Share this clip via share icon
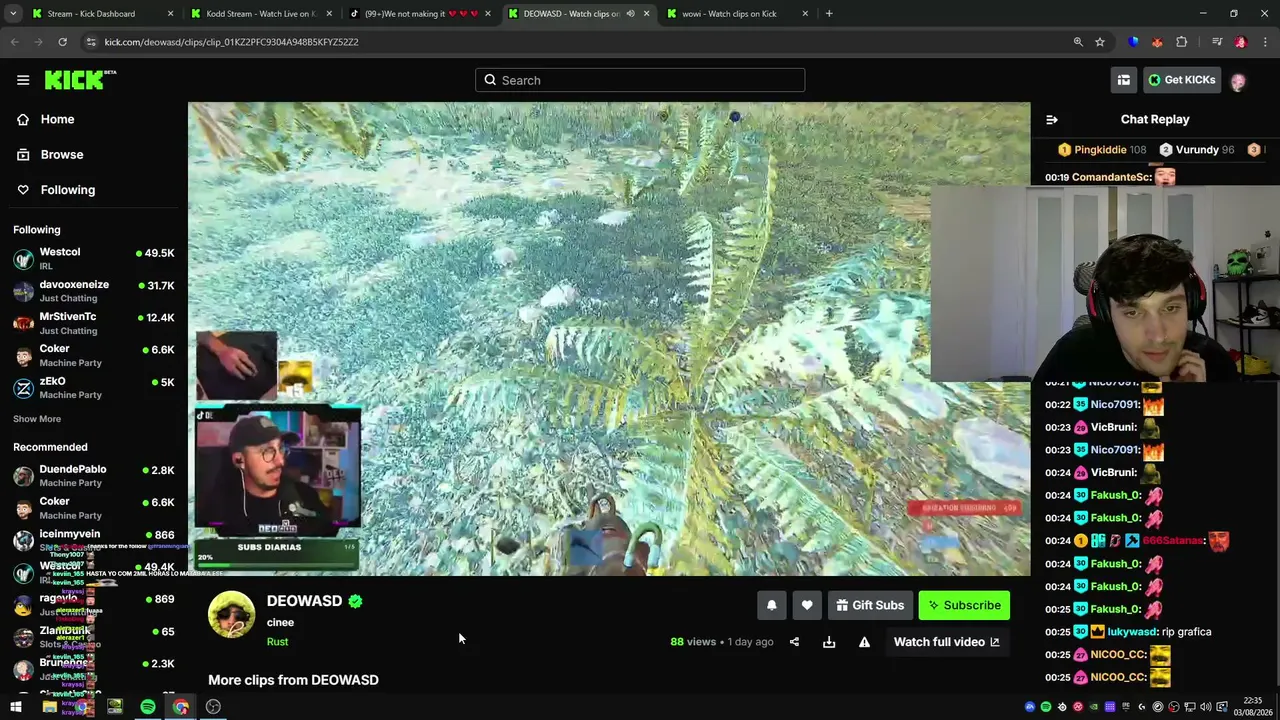This screenshot has width=1280, height=720. click(794, 642)
